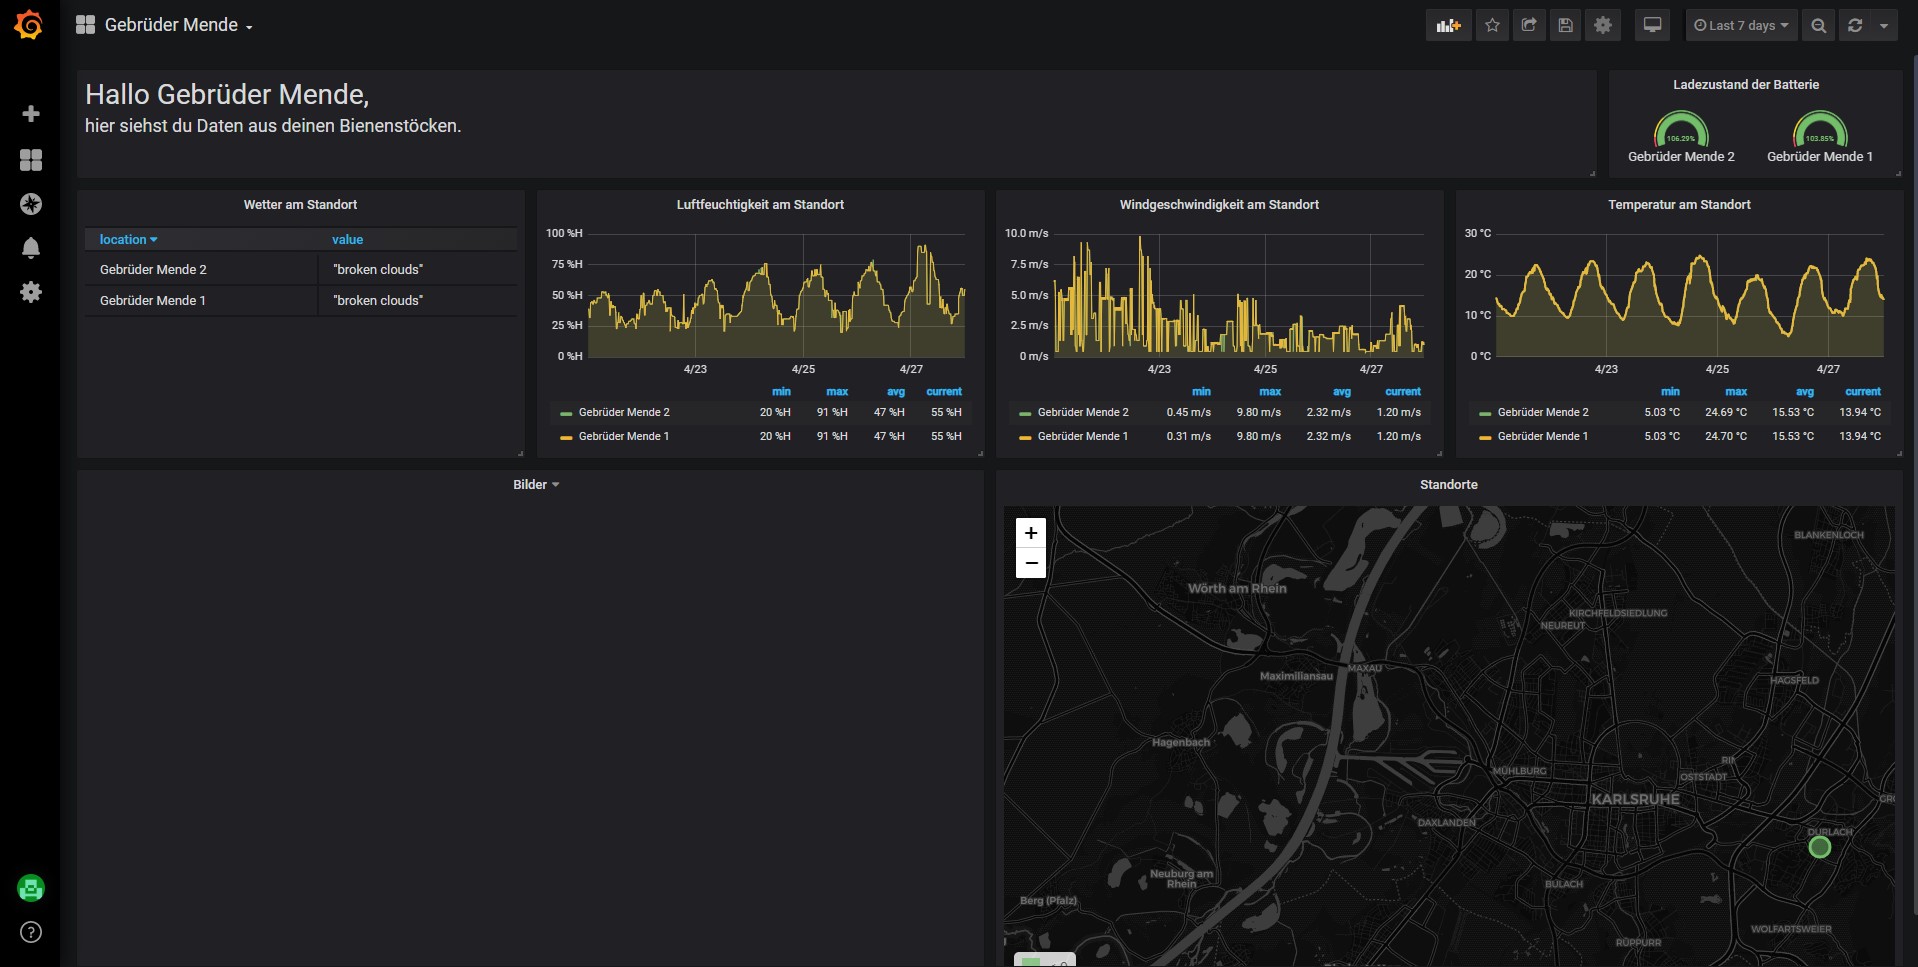Click the "broken clouds" value for Mende 1
The image size is (1918, 967).
pos(378,301)
